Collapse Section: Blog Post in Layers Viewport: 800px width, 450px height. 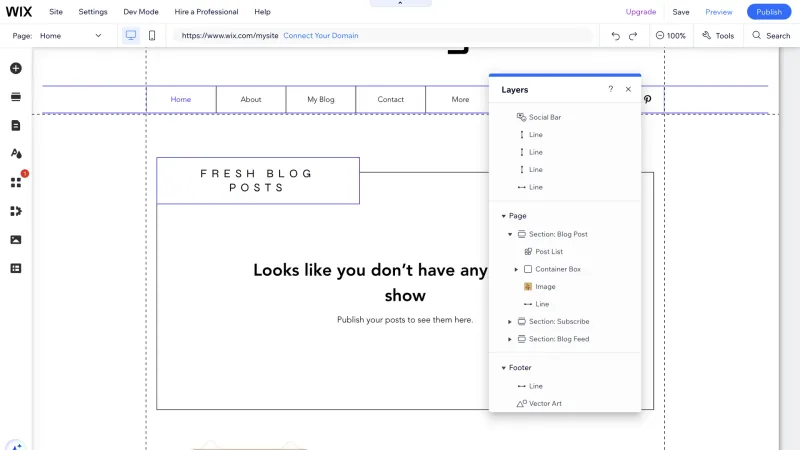pos(510,234)
